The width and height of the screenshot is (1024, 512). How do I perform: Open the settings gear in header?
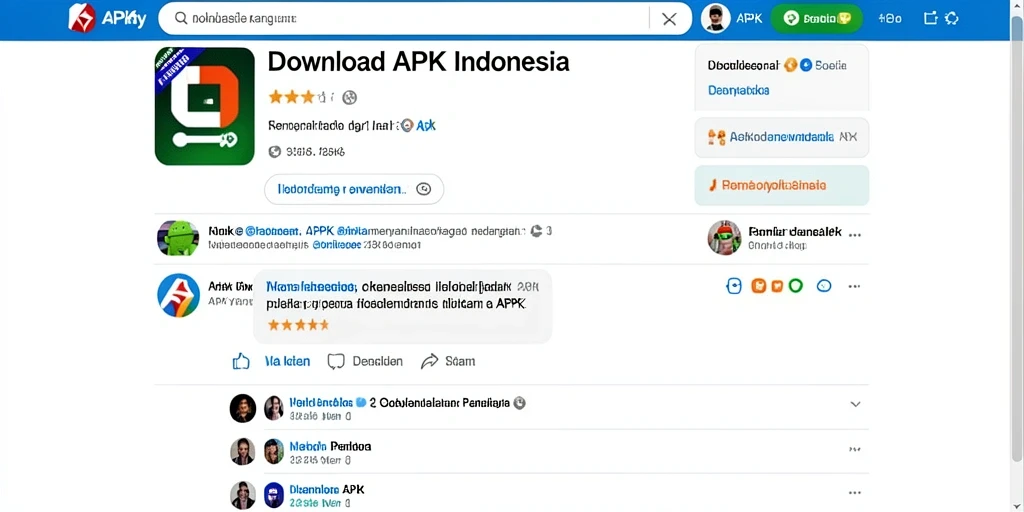pos(952,18)
